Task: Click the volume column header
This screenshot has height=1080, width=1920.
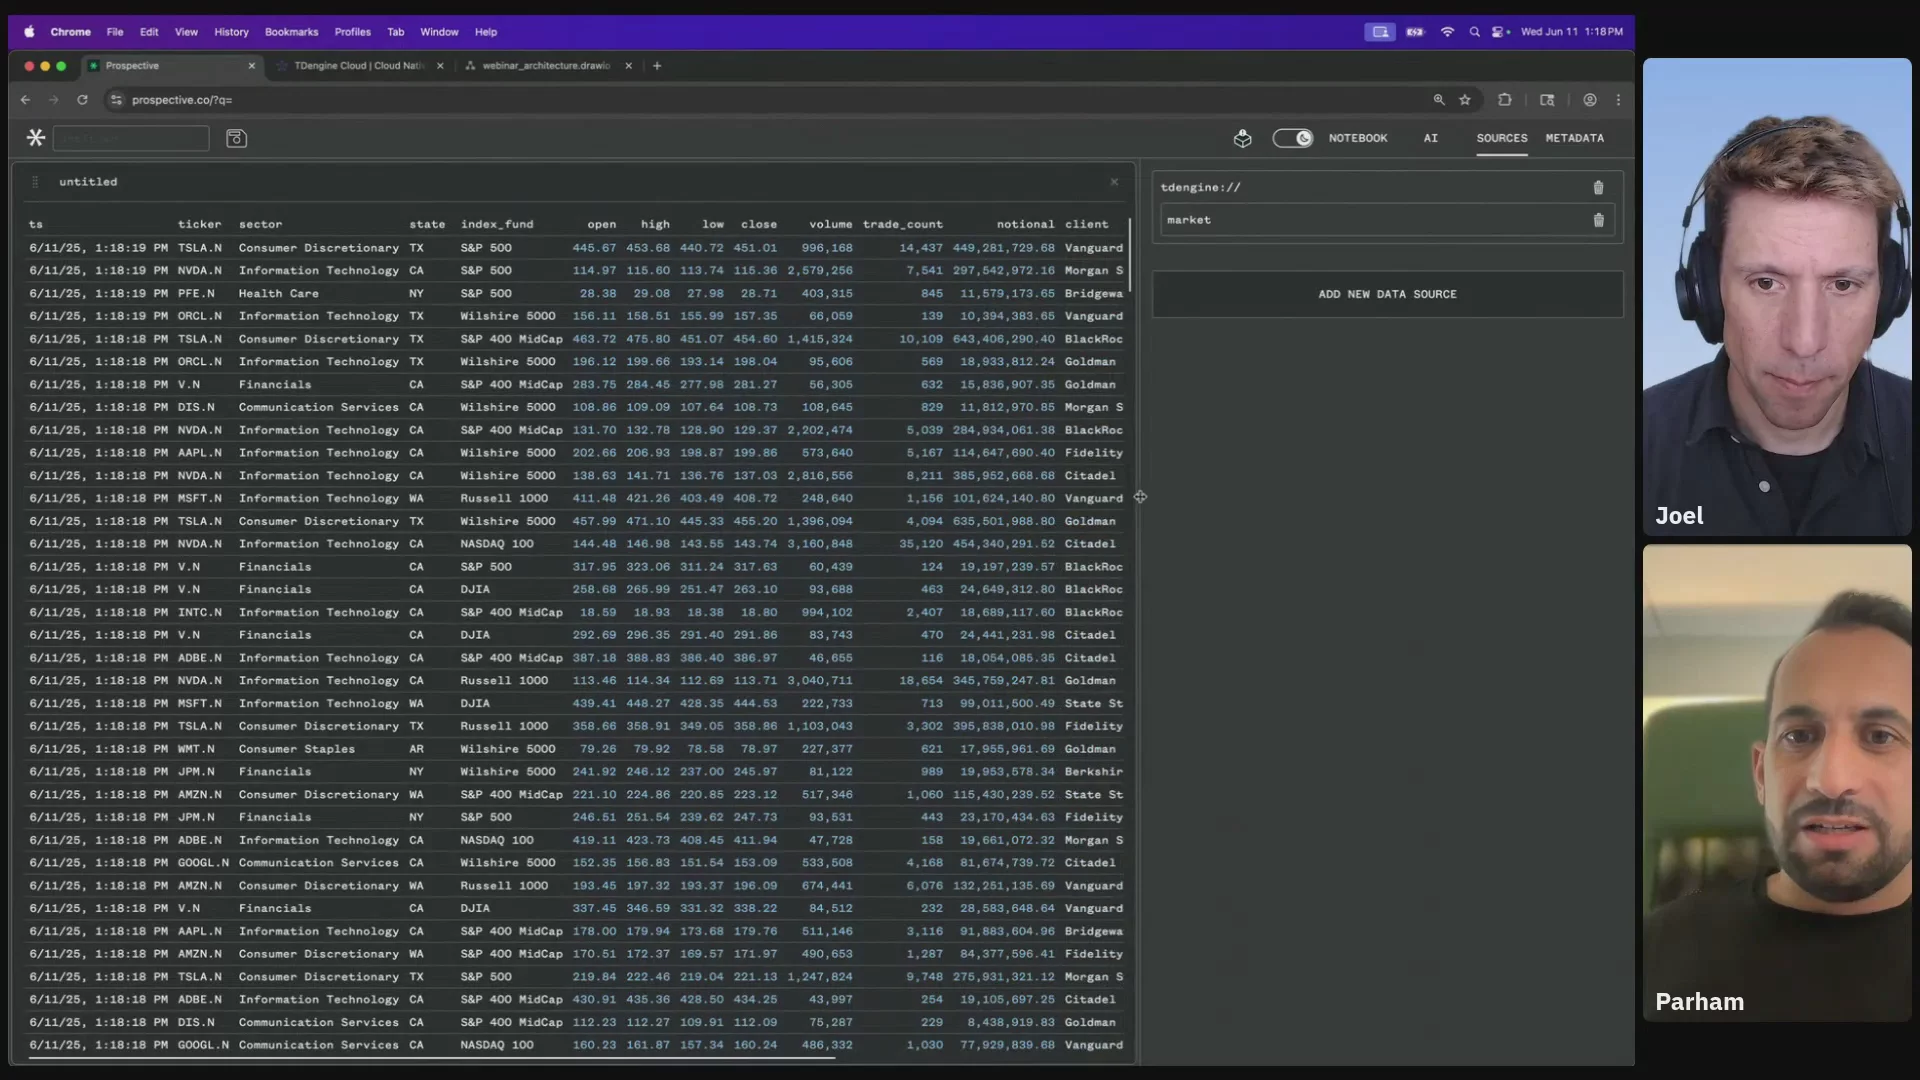Action: (x=831, y=225)
